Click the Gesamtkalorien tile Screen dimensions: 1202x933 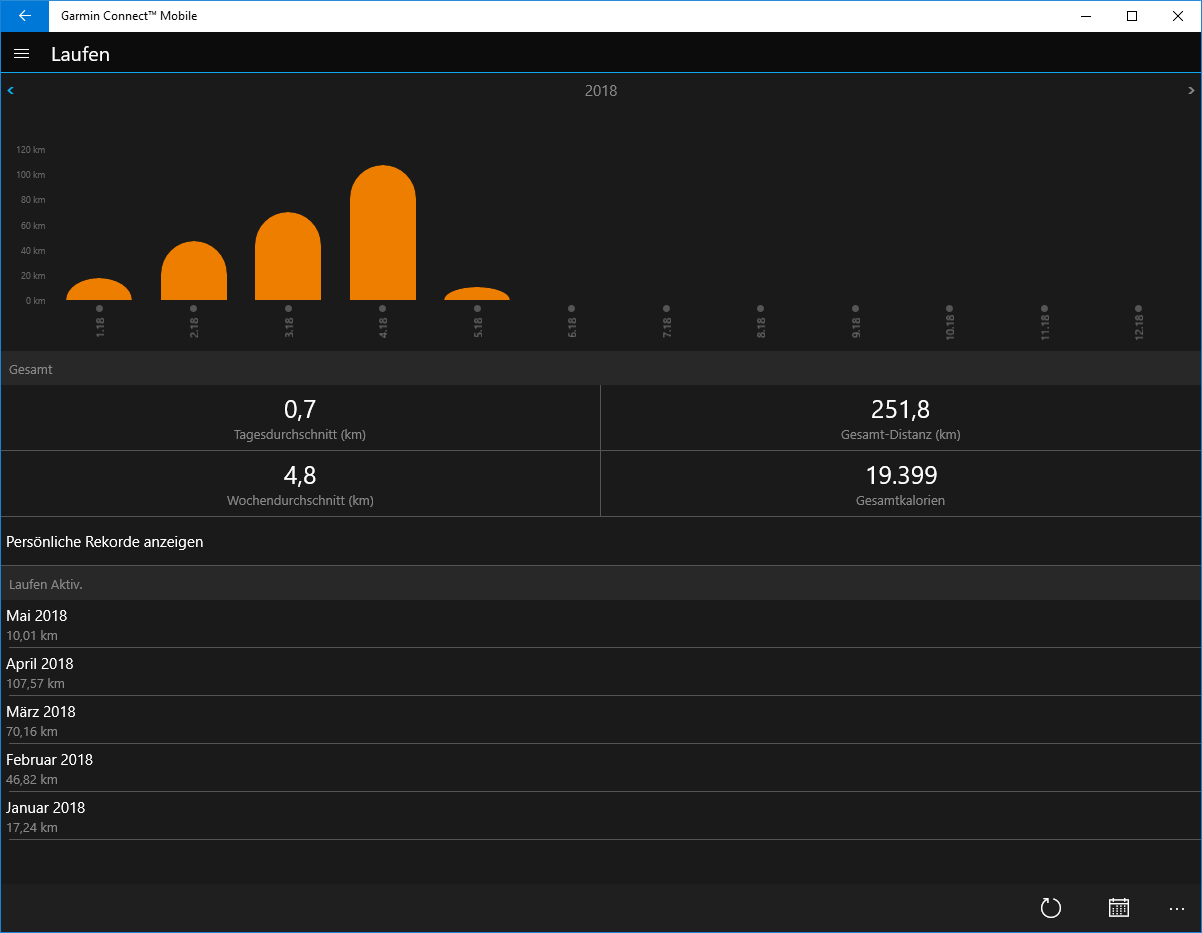coord(901,484)
